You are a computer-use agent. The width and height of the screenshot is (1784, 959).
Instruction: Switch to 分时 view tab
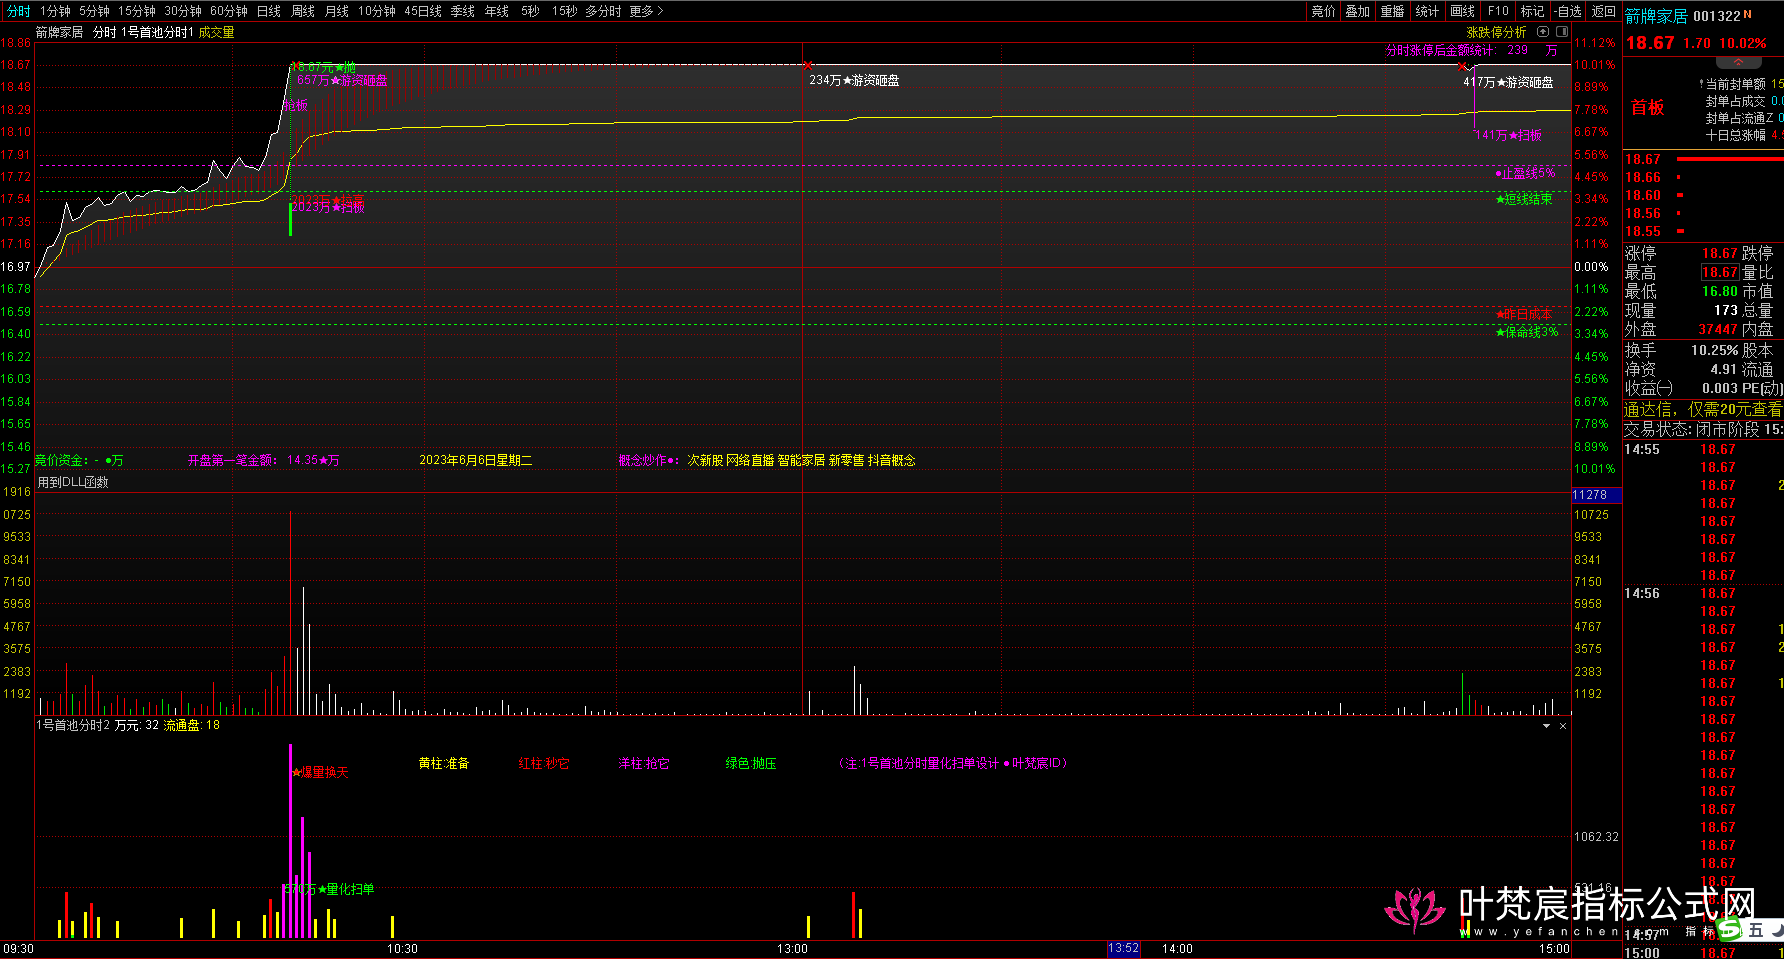coord(18,11)
